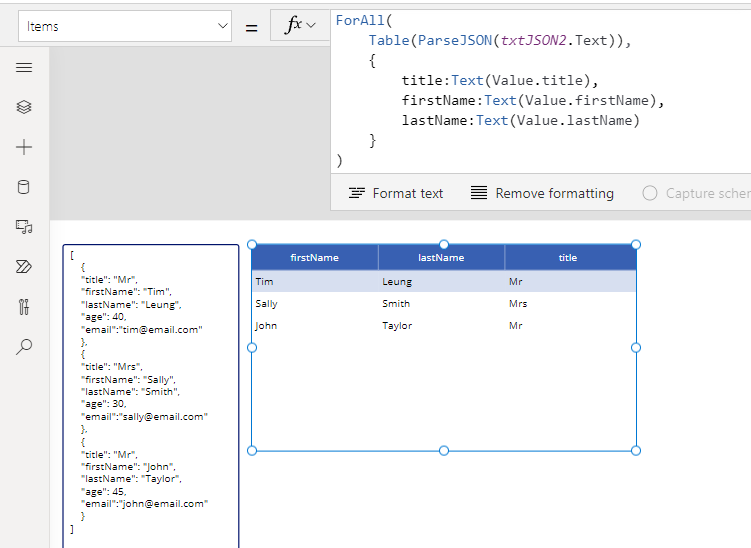Screen dimensions: 751x548
Task: Select the Sally Smith table row
Action: pos(443,304)
